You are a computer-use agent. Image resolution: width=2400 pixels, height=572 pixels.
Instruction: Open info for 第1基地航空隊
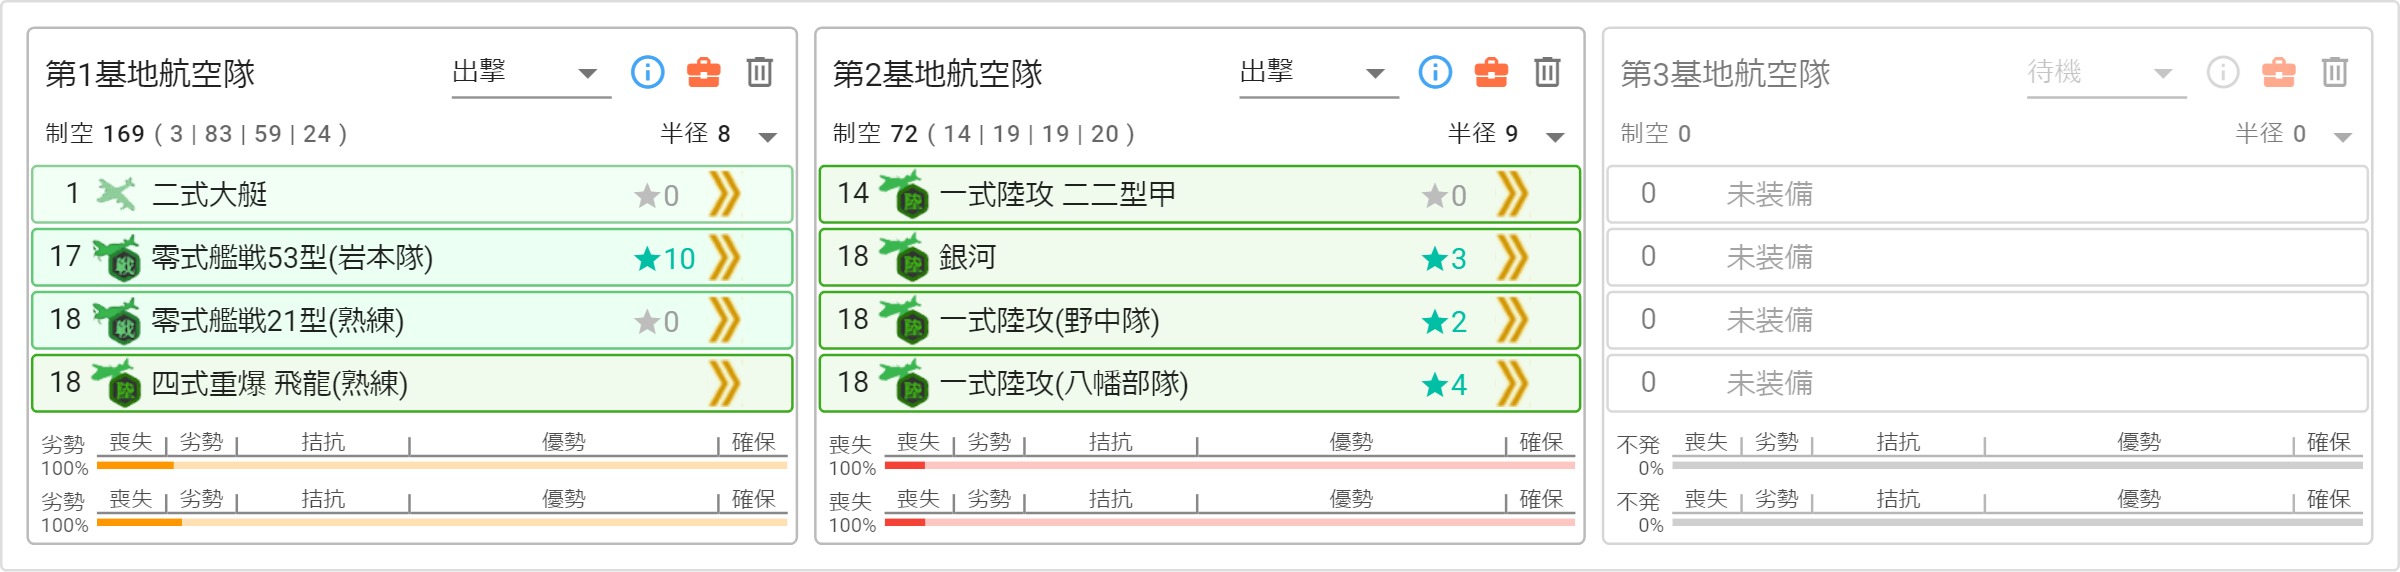click(x=647, y=72)
